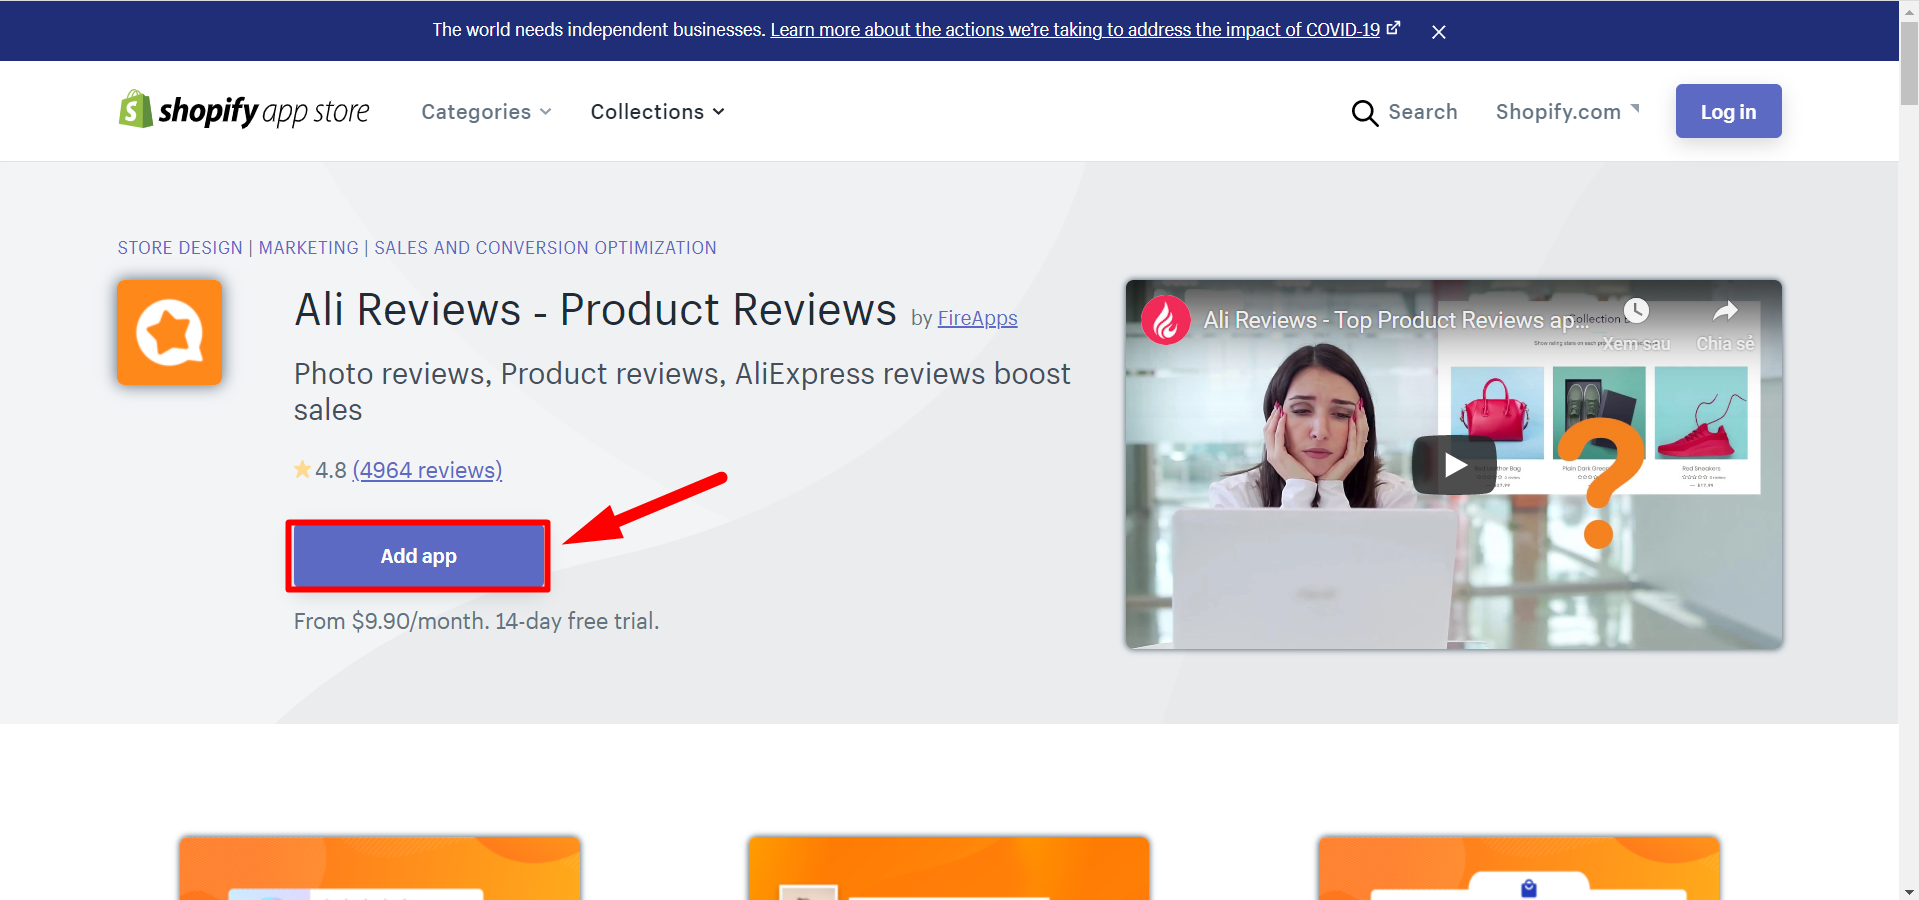Viewport: 1919px width, 900px height.
Task: Click the first screenshot thumbnail below
Action: click(380, 868)
